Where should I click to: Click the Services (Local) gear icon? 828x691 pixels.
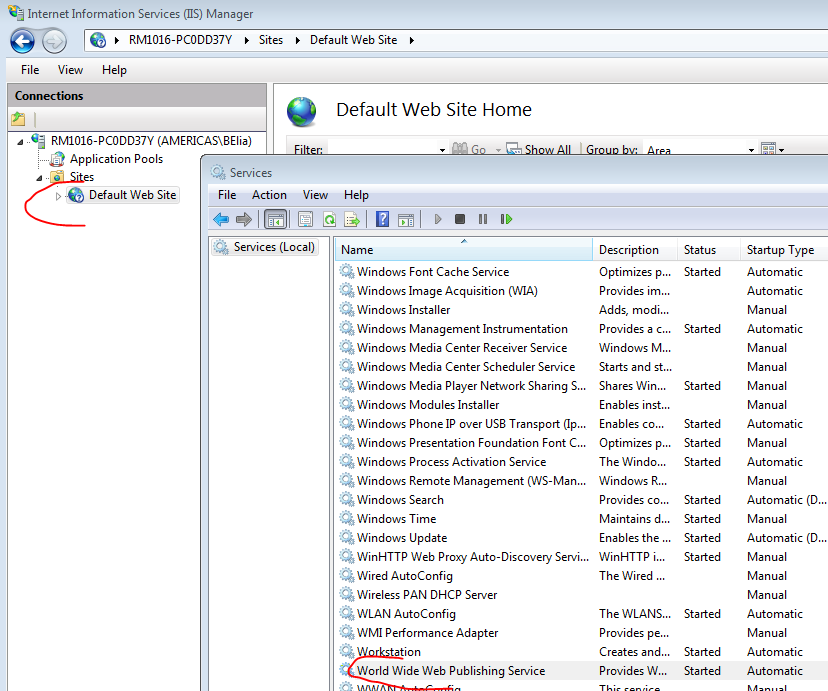coord(221,247)
